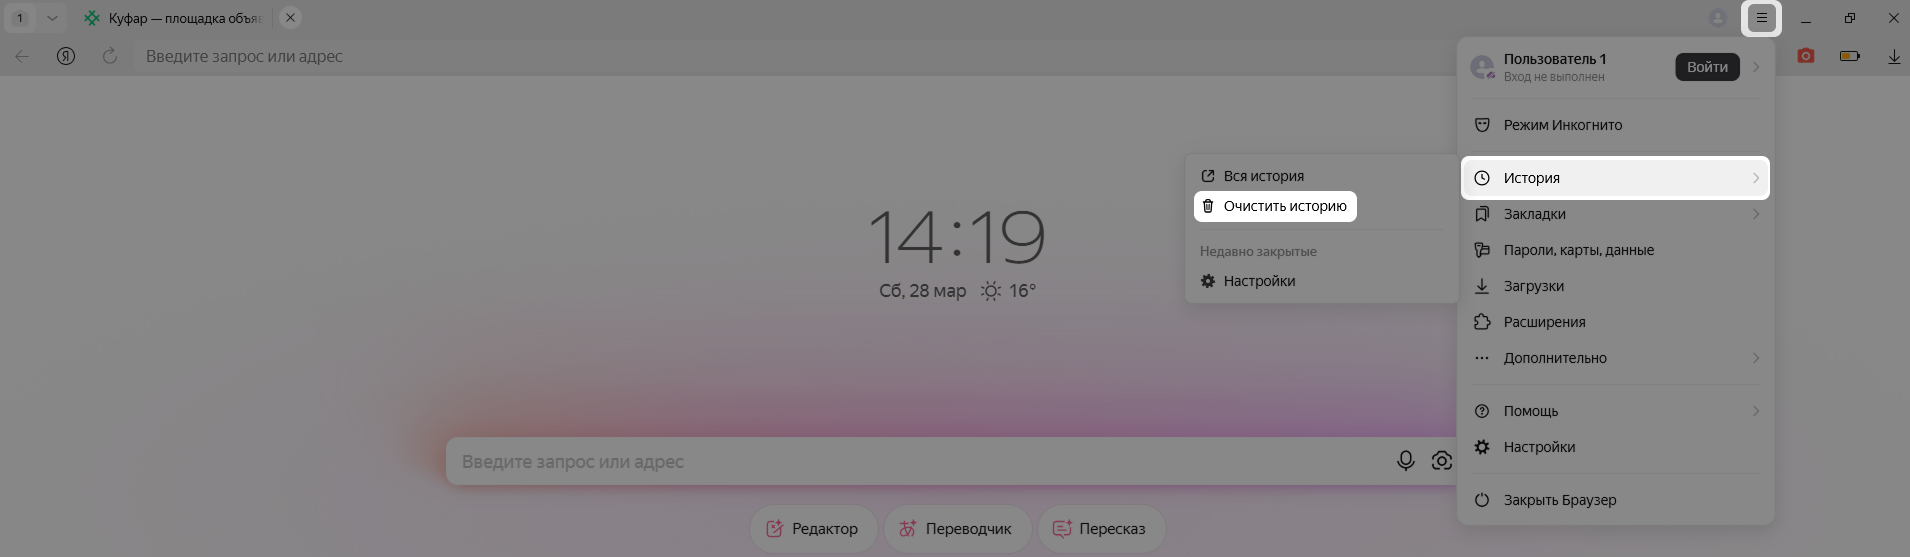Expand the Помощь submenu
This screenshot has height=557, width=1910.
click(x=1615, y=411)
